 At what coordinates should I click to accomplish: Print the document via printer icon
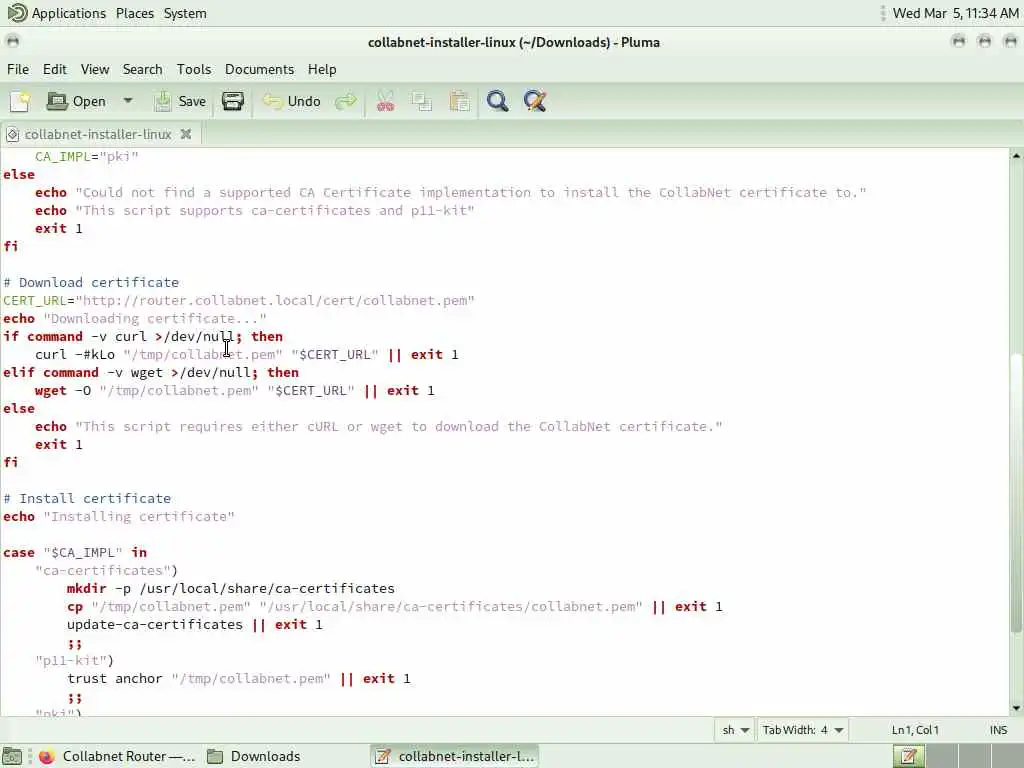tap(232, 101)
